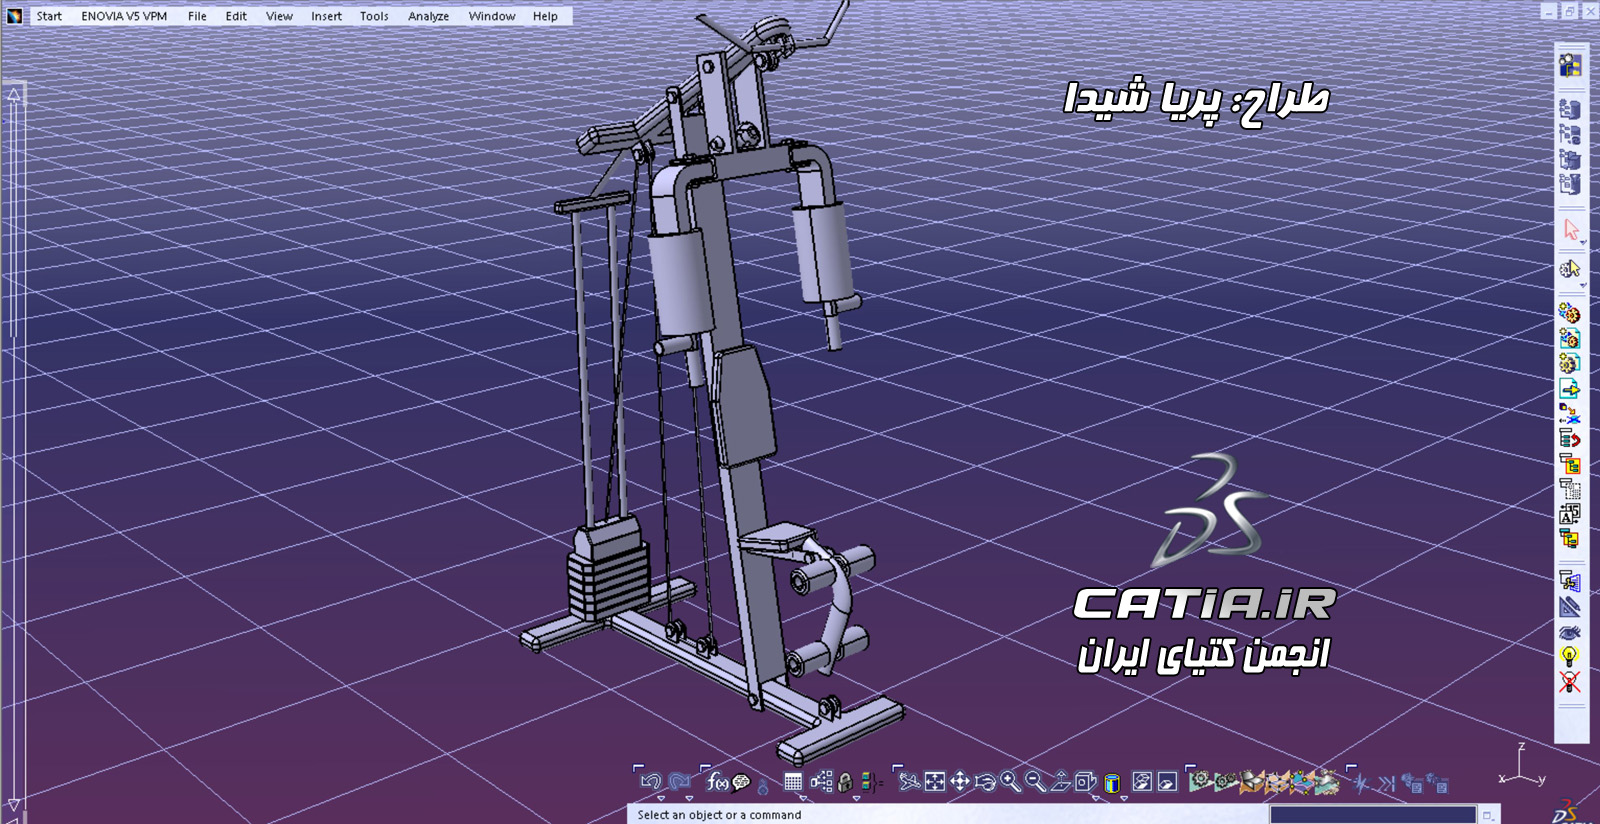This screenshot has height=824, width=1600.
Task: Click the small window icon beside command field
Action: pyautogui.click(x=1488, y=815)
